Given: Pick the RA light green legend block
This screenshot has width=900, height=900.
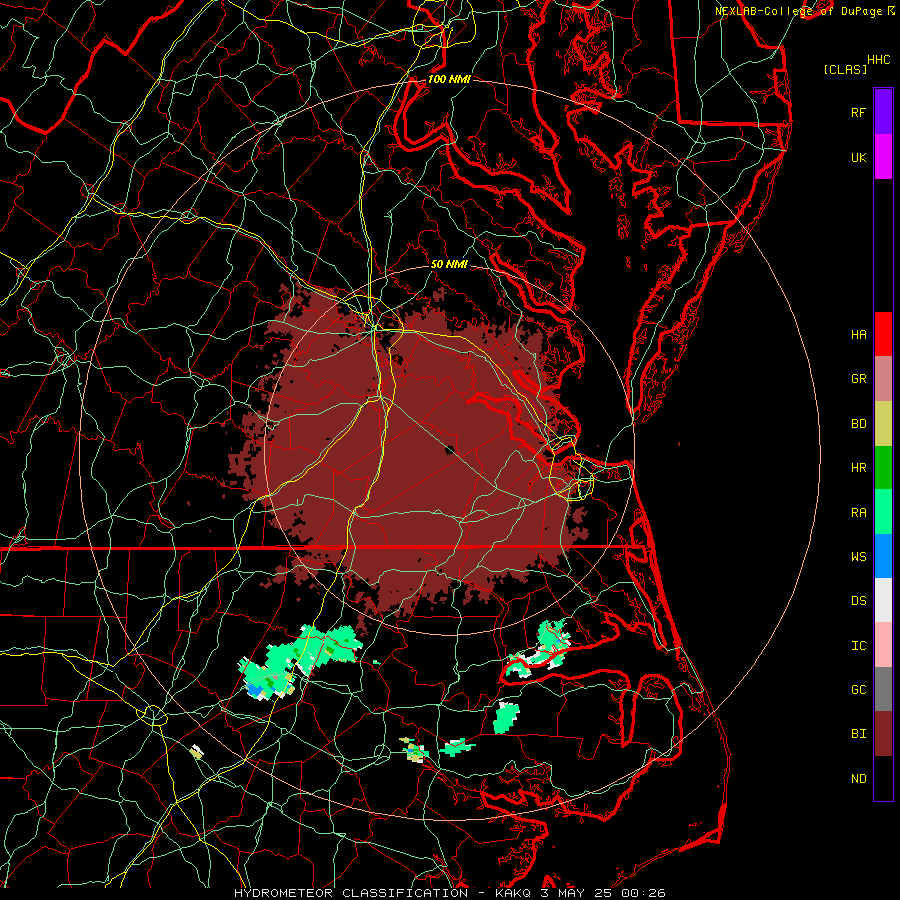Looking at the screenshot, I should (x=883, y=512).
